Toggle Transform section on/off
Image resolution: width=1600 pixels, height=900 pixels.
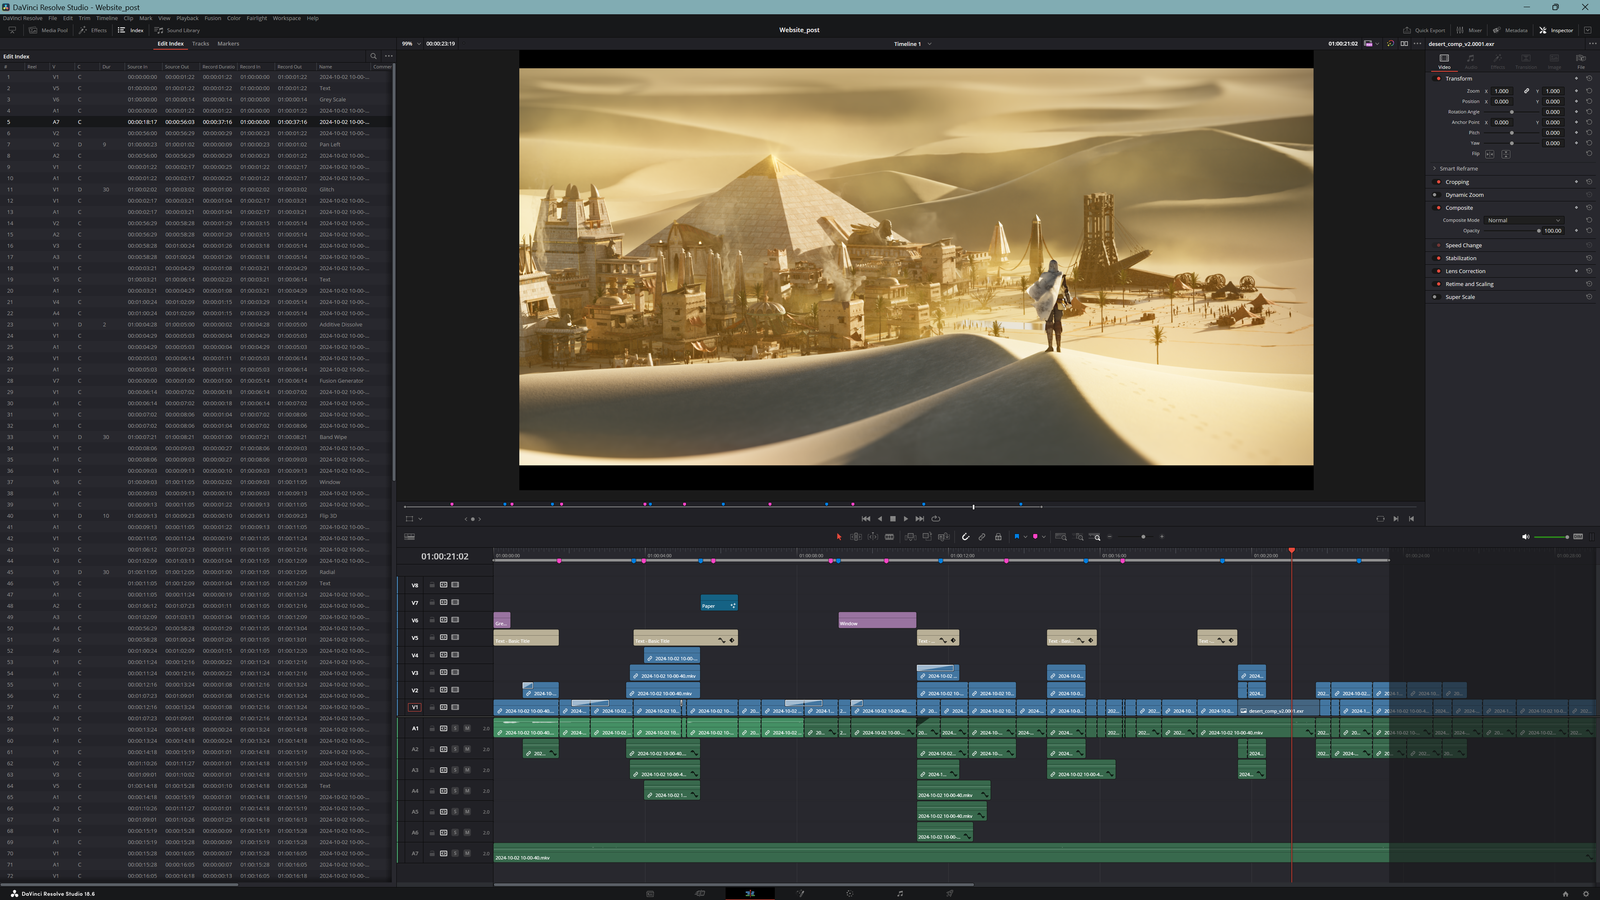[x=1438, y=78]
